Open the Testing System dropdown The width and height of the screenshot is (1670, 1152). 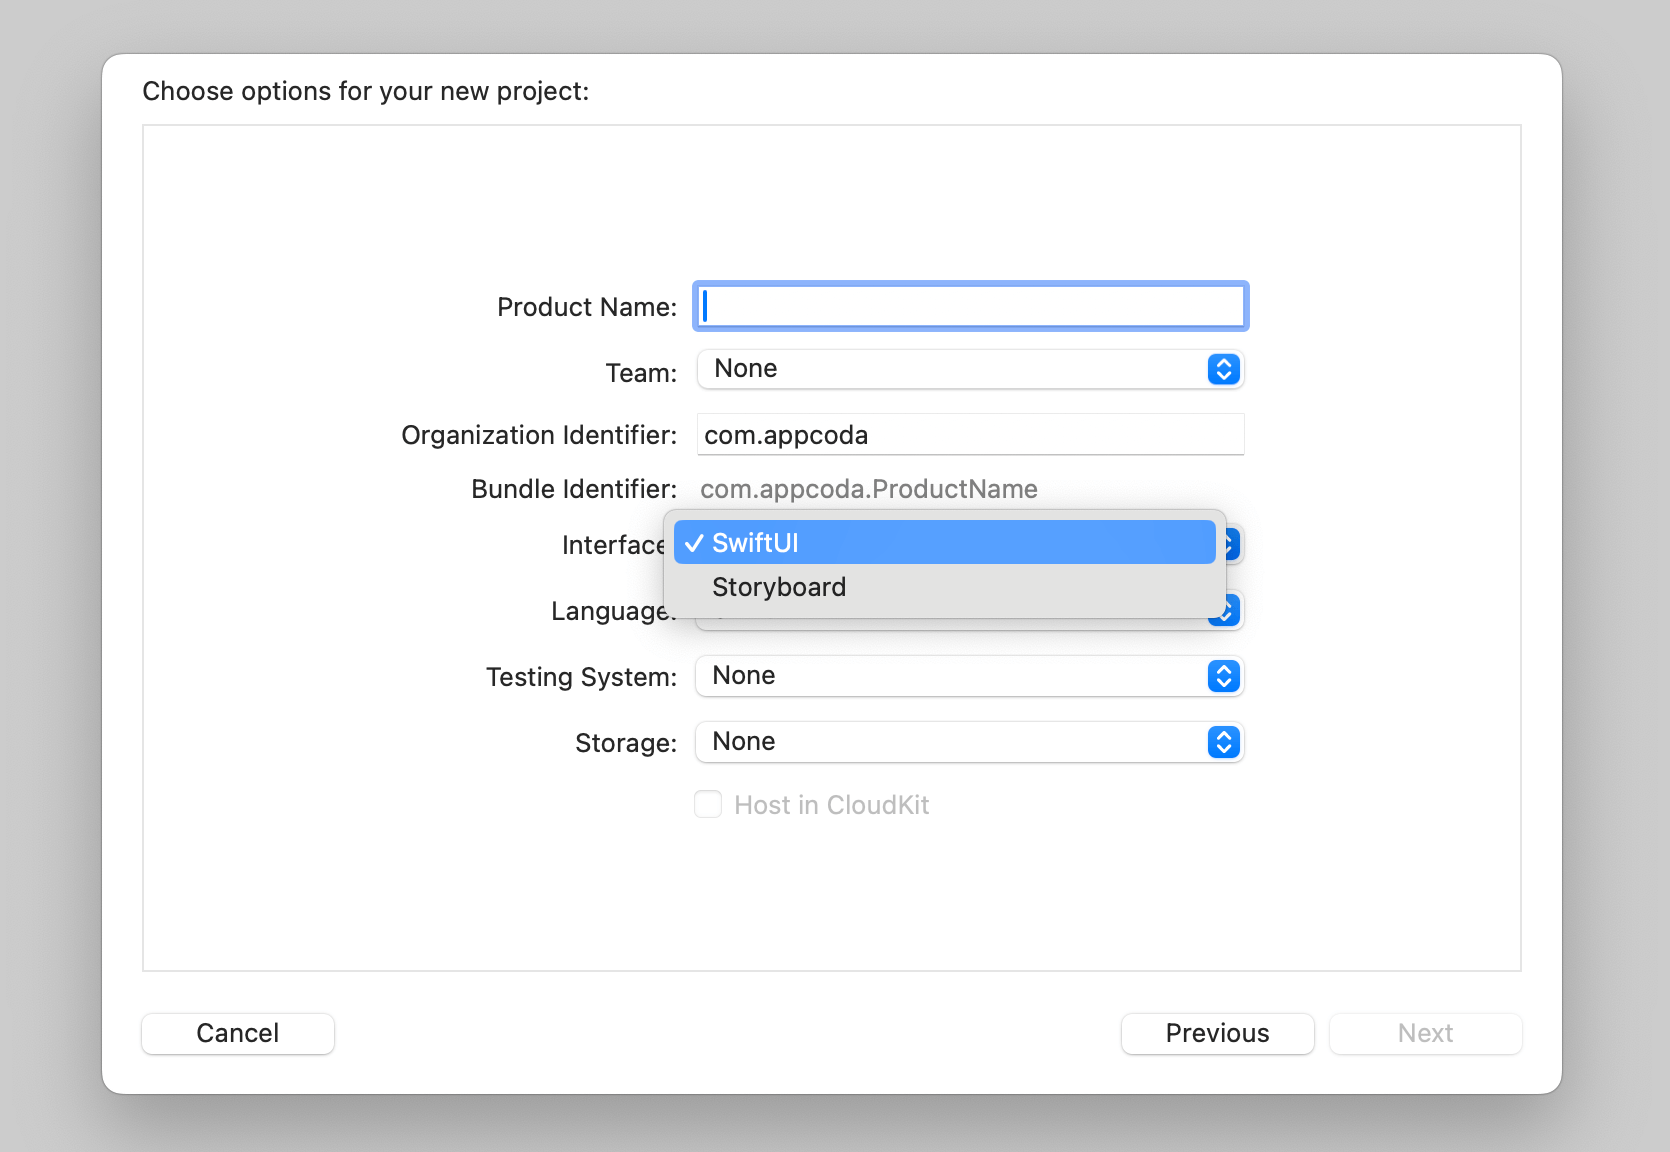pos(950,676)
